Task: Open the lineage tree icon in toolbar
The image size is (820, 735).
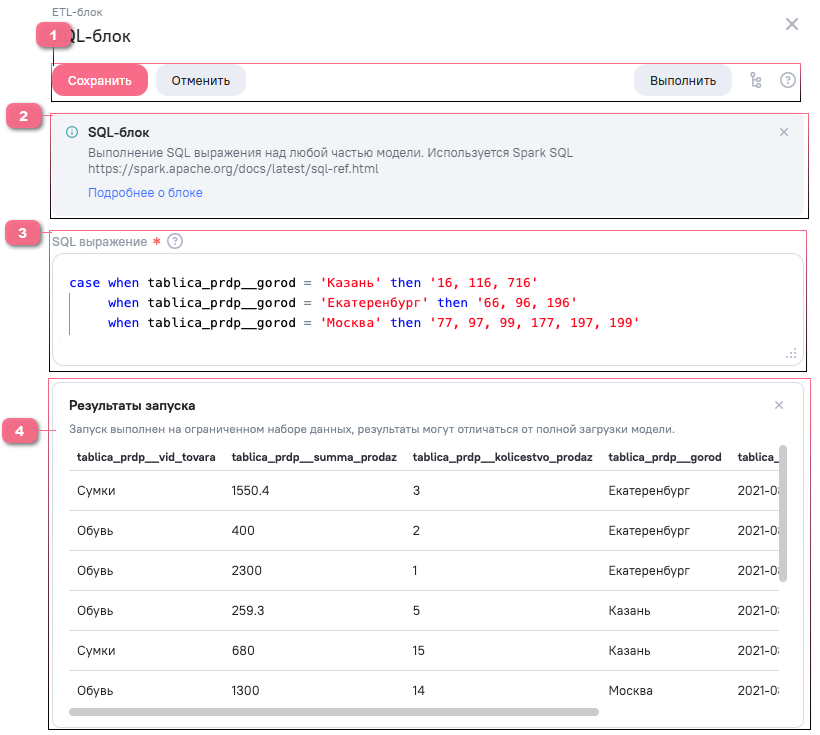Action: [x=756, y=81]
